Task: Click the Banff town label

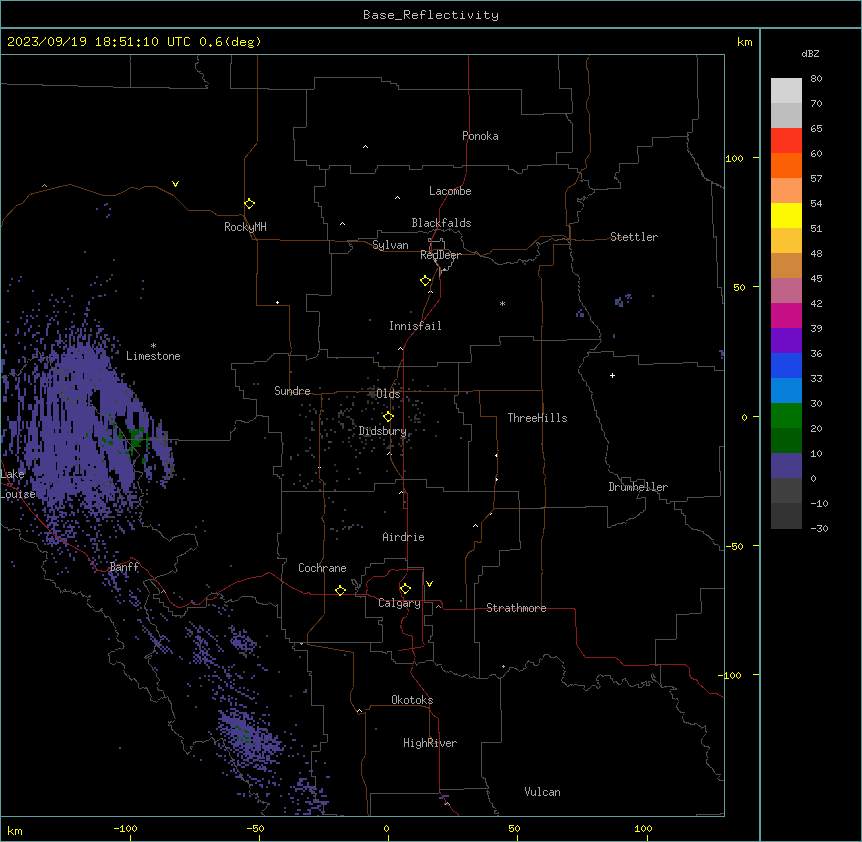Action: [124, 567]
